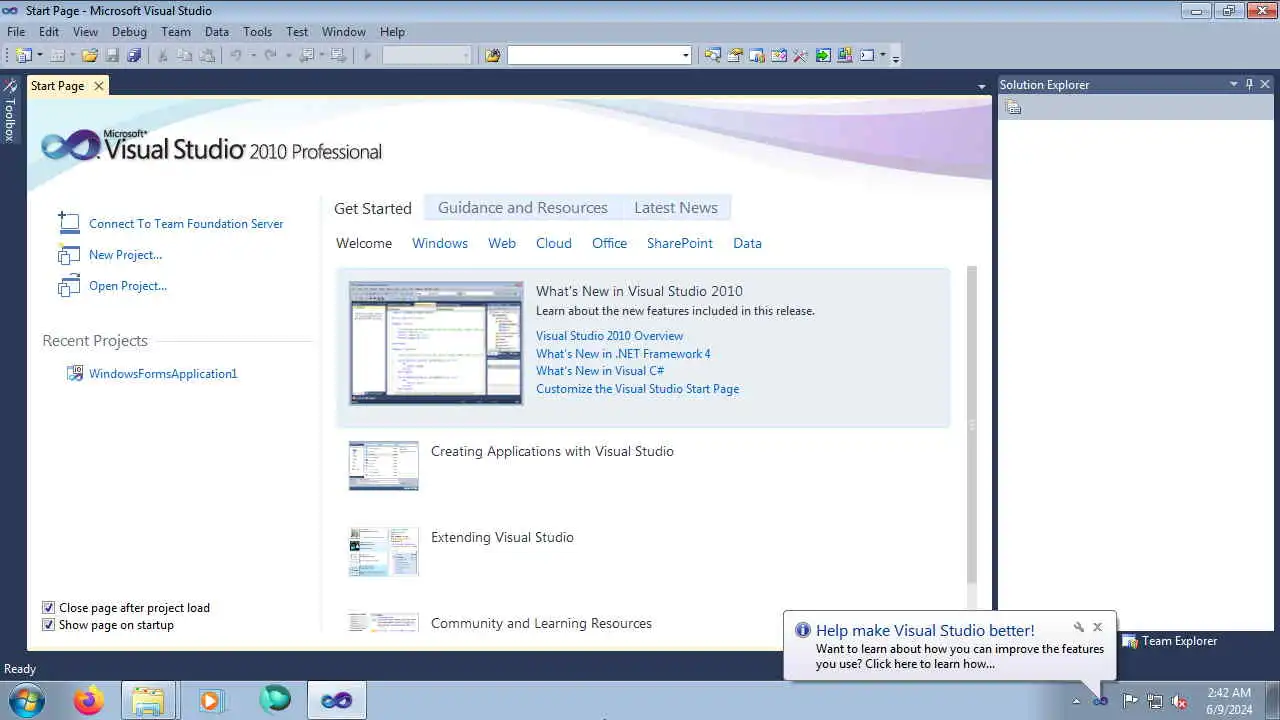1280x720 pixels.
Task: Click the New Project... link
Action: (125, 255)
